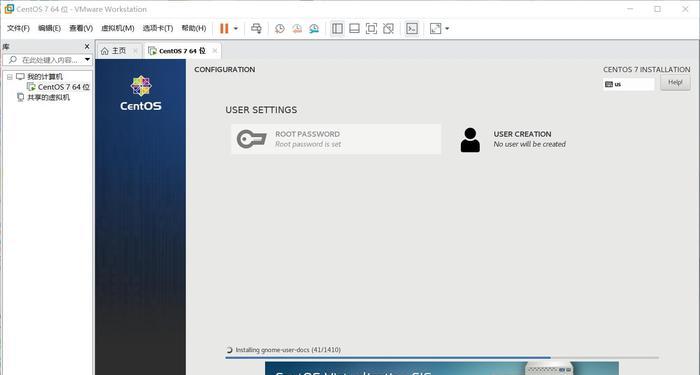
Task: Click the installation progress bar
Action: pyautogui.click(x=442, y=358)
